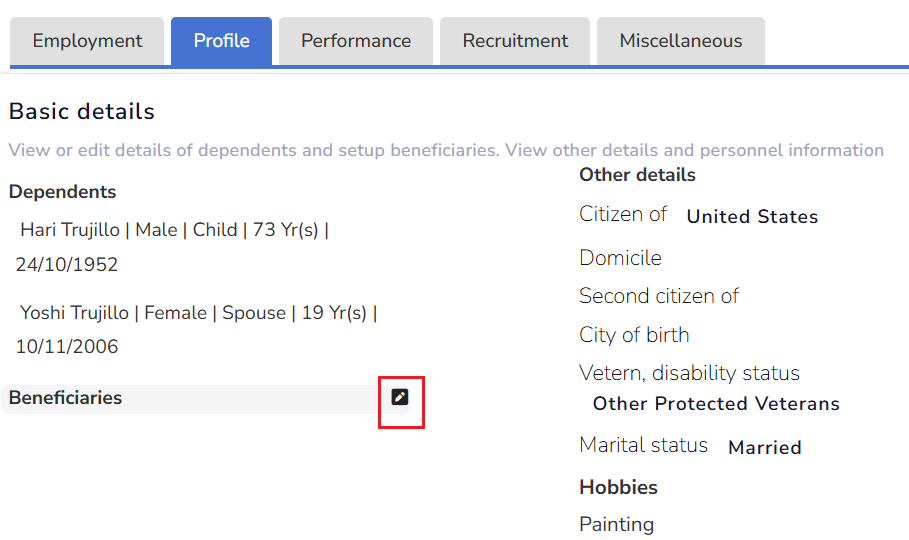
Task: Click the Married marital status value
Action: (x=765, y=448)
